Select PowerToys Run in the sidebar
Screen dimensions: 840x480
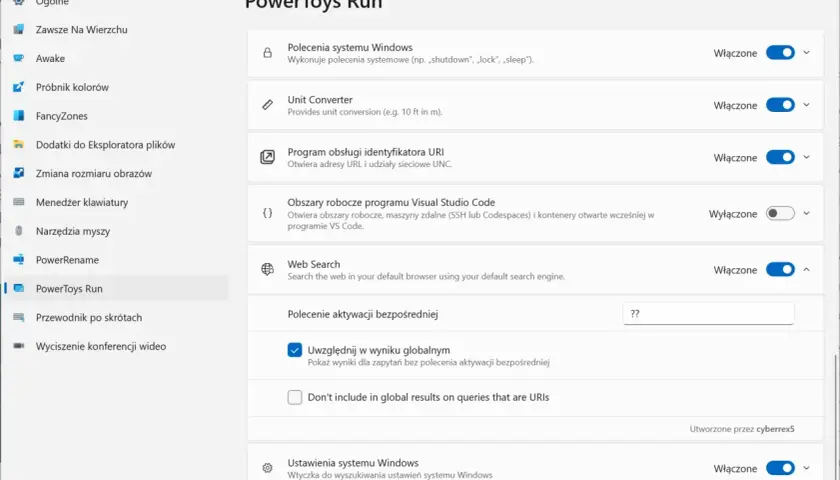click(x=116, y=288)
